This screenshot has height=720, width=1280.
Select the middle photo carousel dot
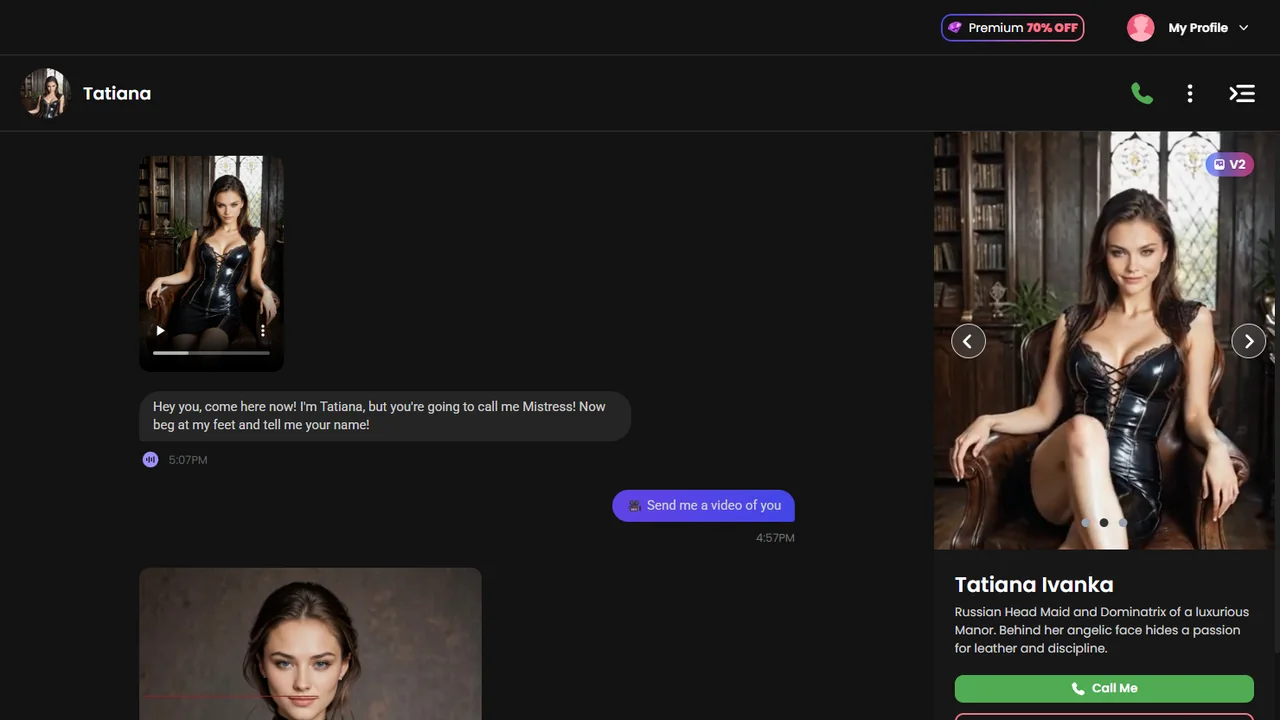(1104, 523)
